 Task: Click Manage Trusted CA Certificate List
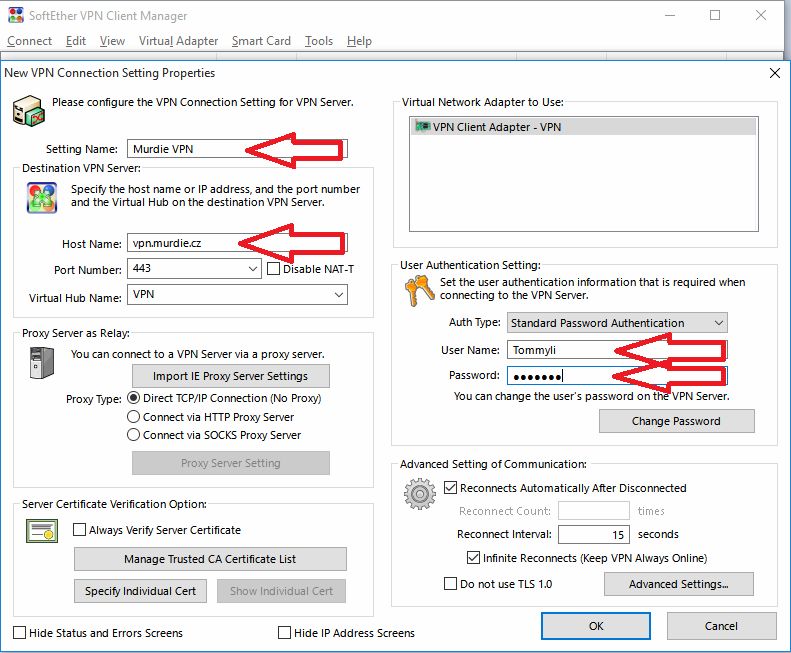[210, 559]
